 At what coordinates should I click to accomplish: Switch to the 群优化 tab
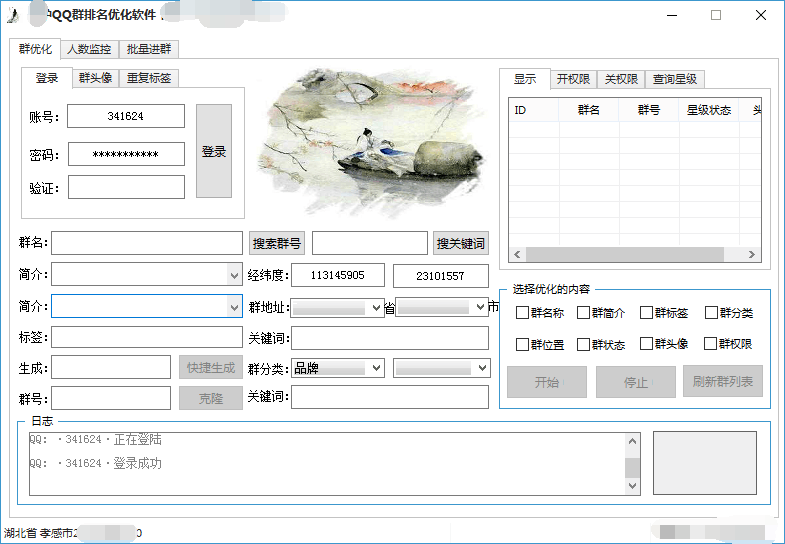[x=35, y=49]
